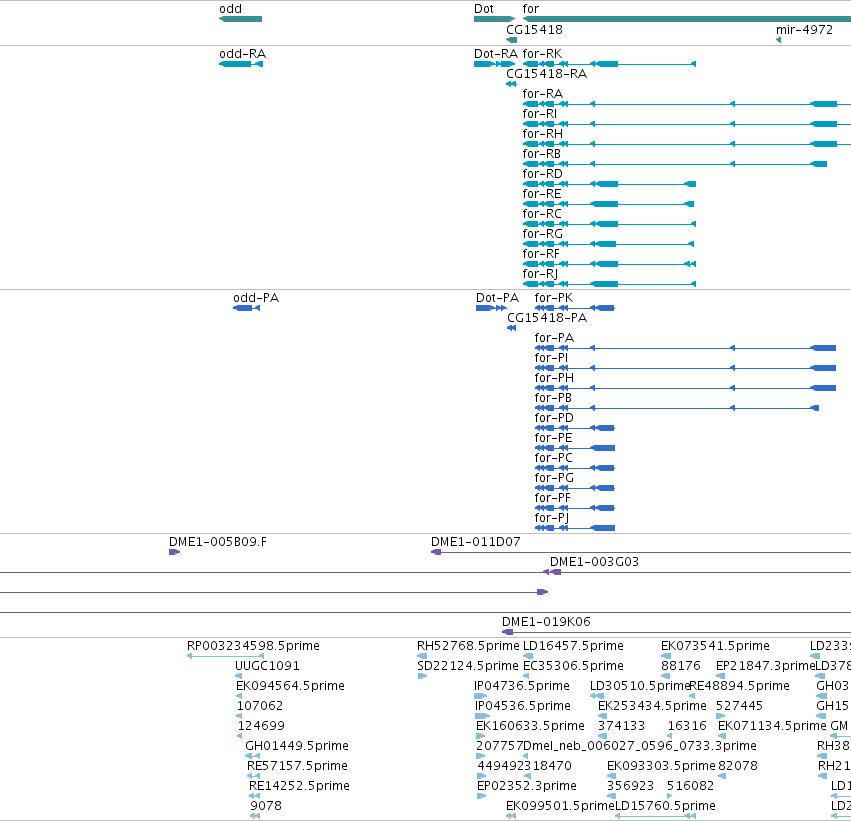Select the for-PB protein label
Viewport: 851px width, 821px height.
pos(552,398)
